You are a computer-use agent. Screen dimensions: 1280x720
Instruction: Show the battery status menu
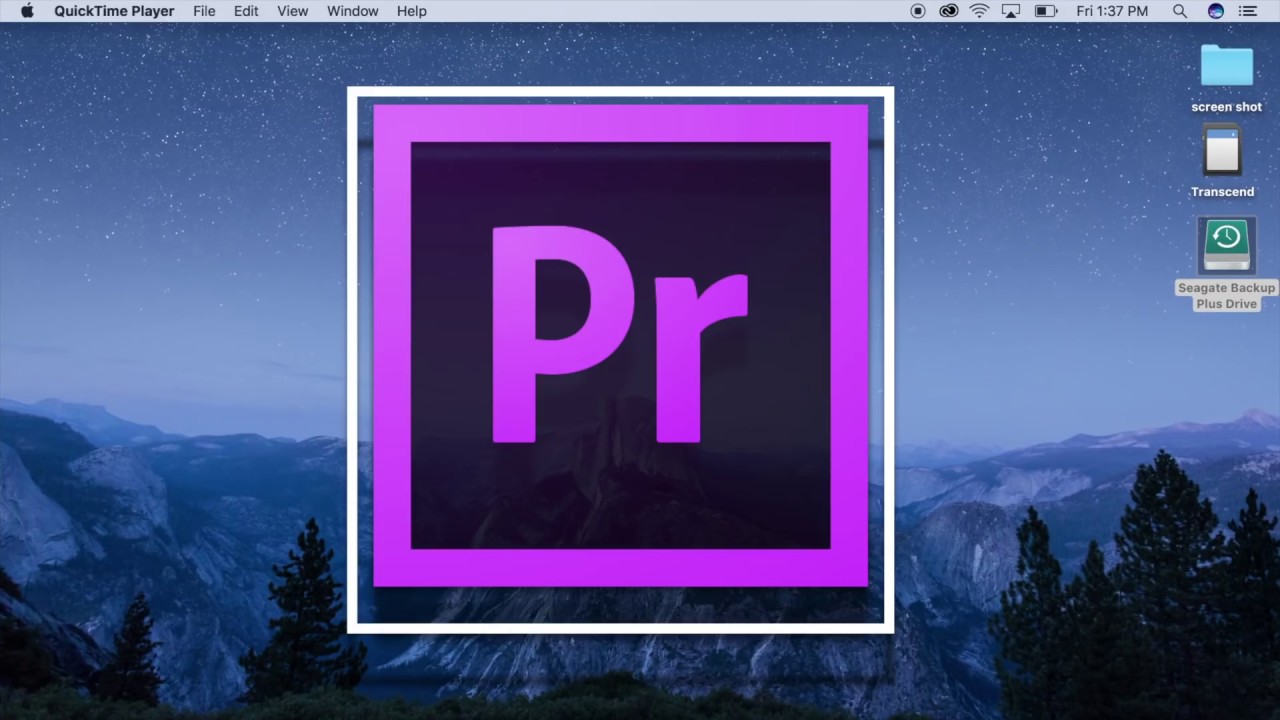pos(1046,11)
